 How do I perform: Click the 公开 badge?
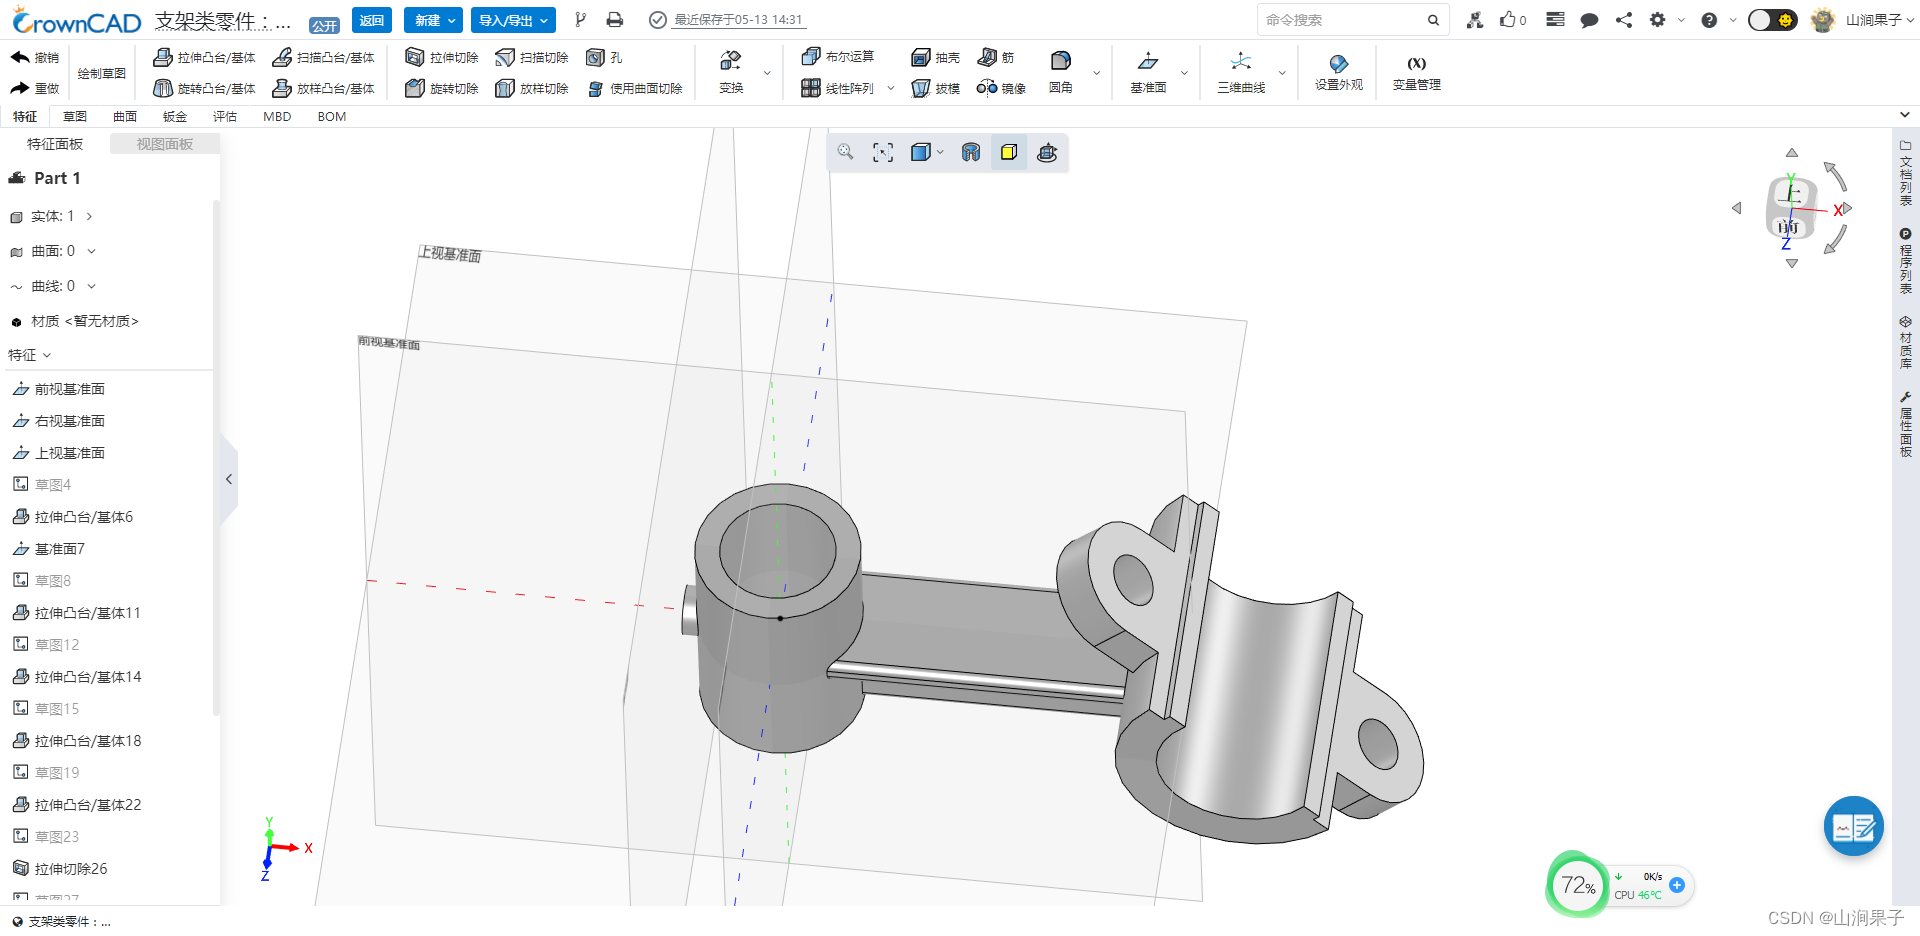pos(324,26)
